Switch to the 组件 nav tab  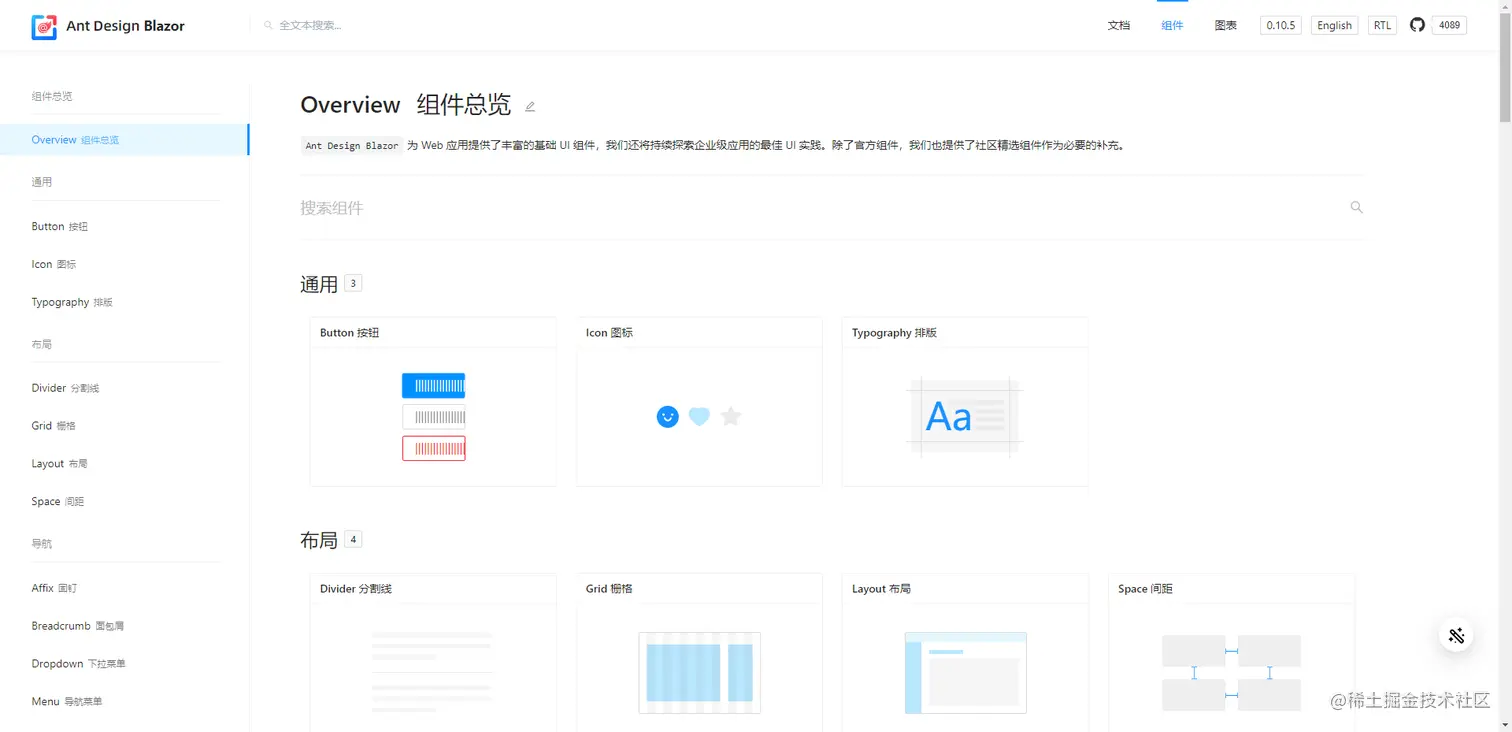tap(1172, 25)
